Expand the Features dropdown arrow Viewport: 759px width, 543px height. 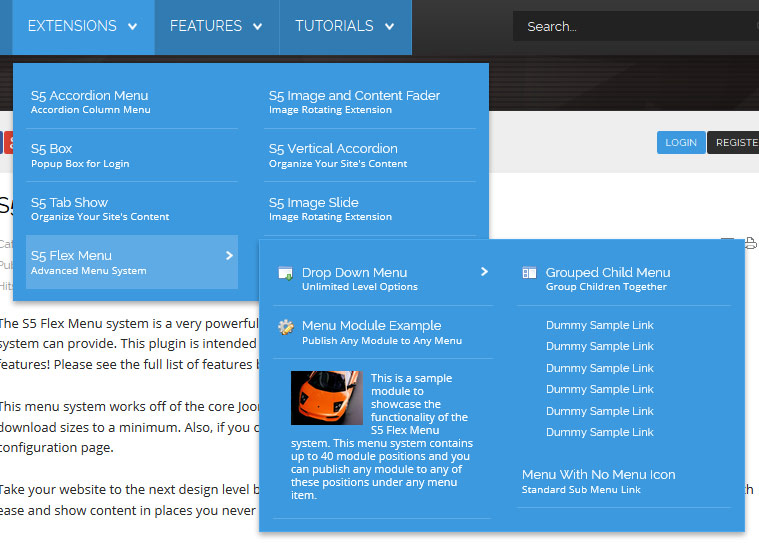coord(258,27)
